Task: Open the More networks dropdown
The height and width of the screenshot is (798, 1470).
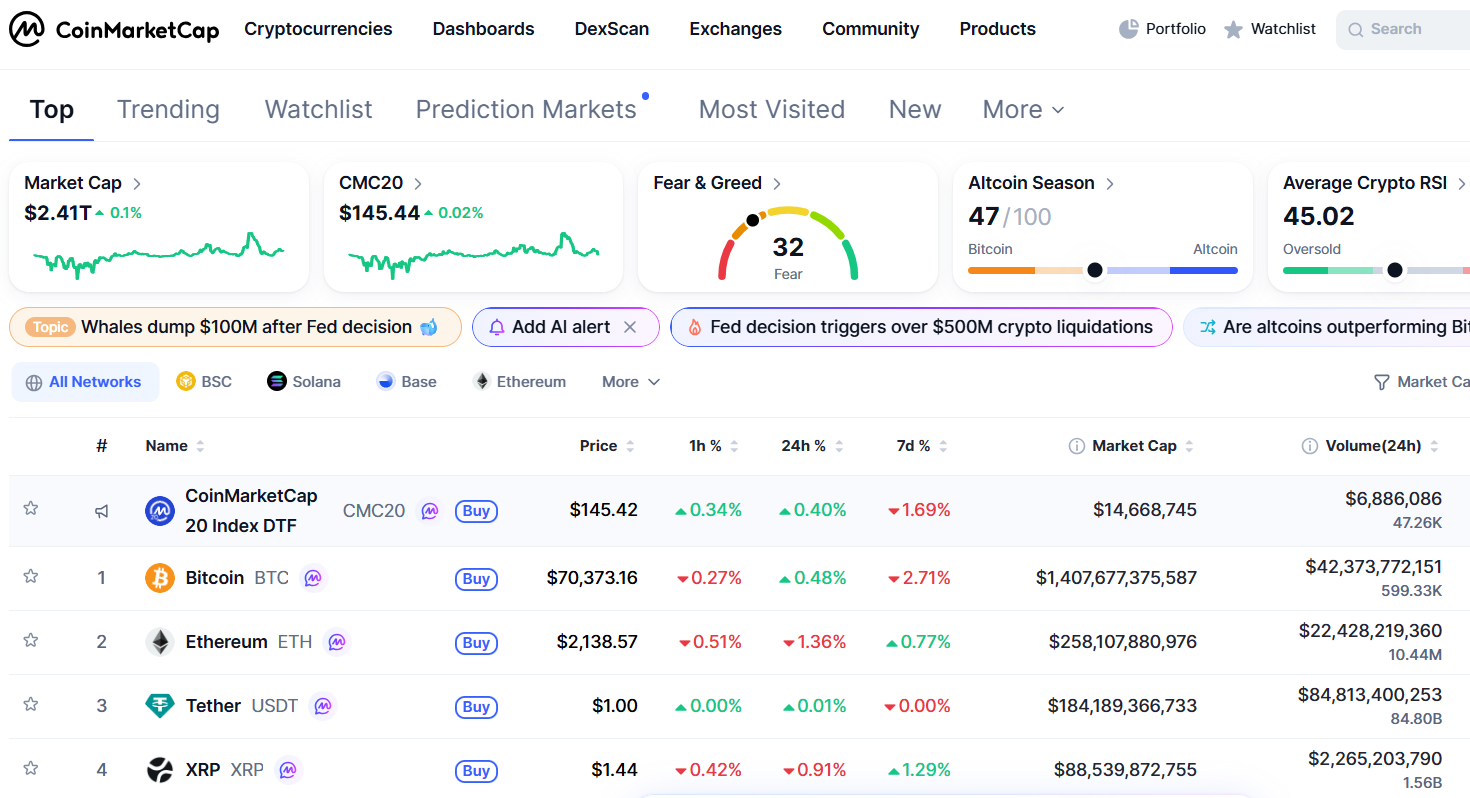Action: pos(630,381)
